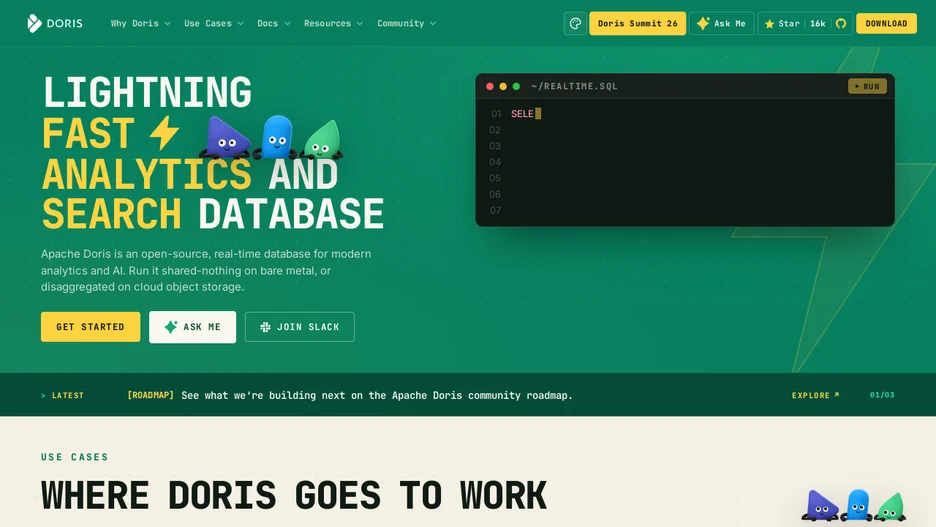Image resolution: width=936 pixels, height=527 pixels.
Task: Click the Download button
Action: [x=886, y=23]
